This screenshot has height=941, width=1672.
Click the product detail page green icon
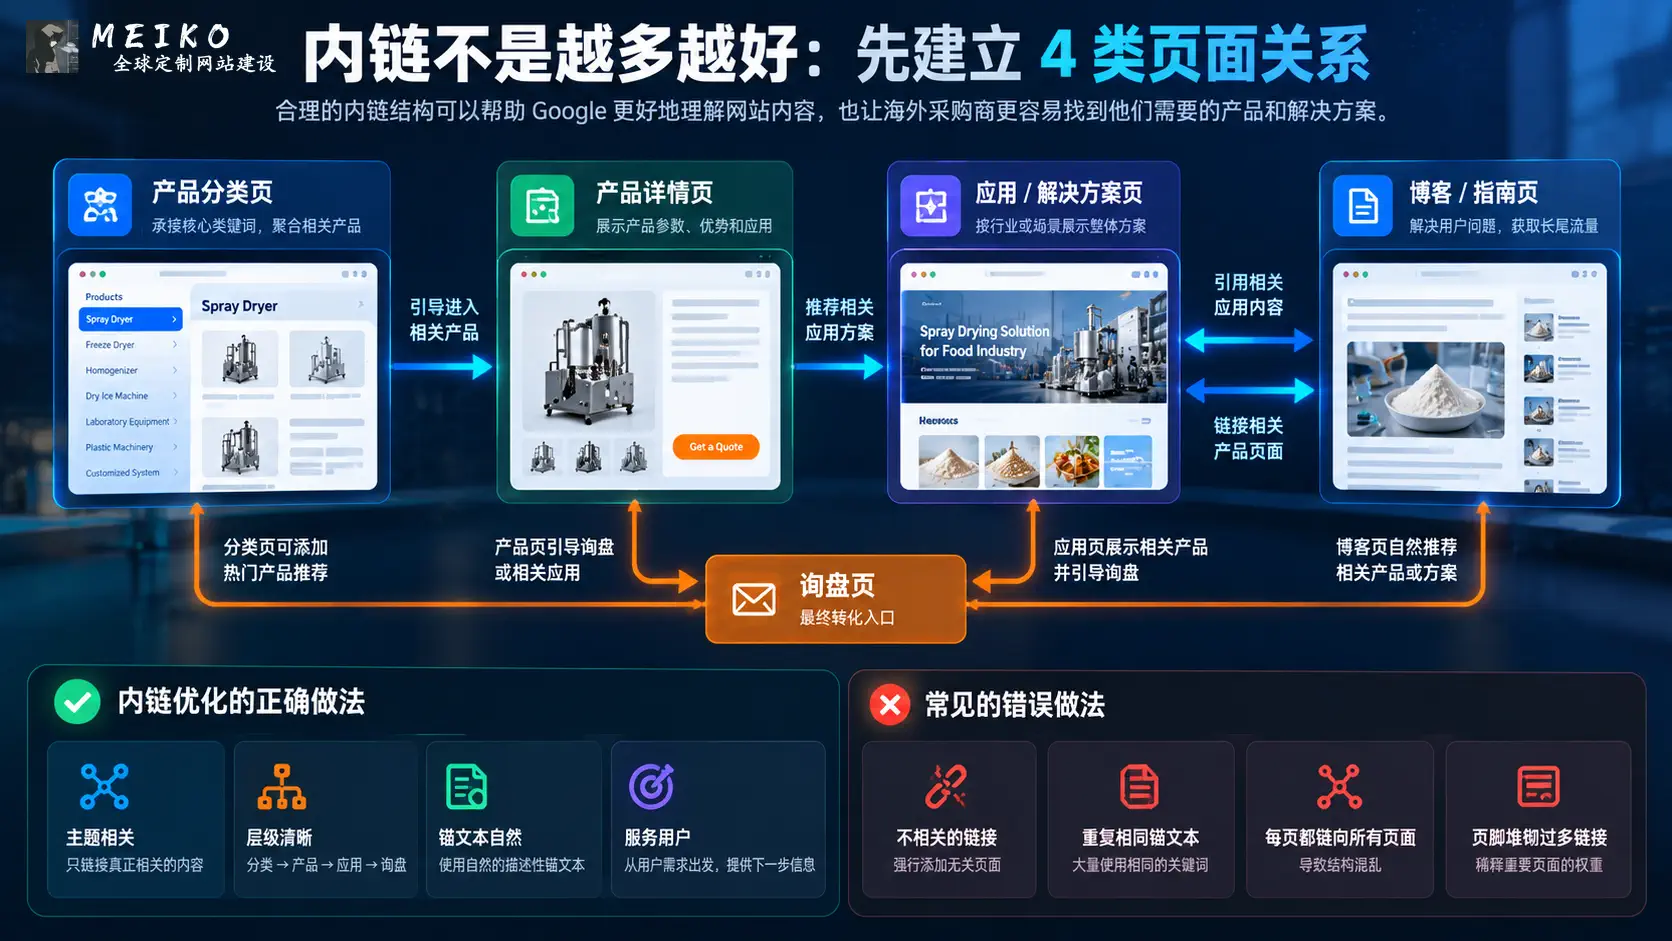(x=542, y=205)
